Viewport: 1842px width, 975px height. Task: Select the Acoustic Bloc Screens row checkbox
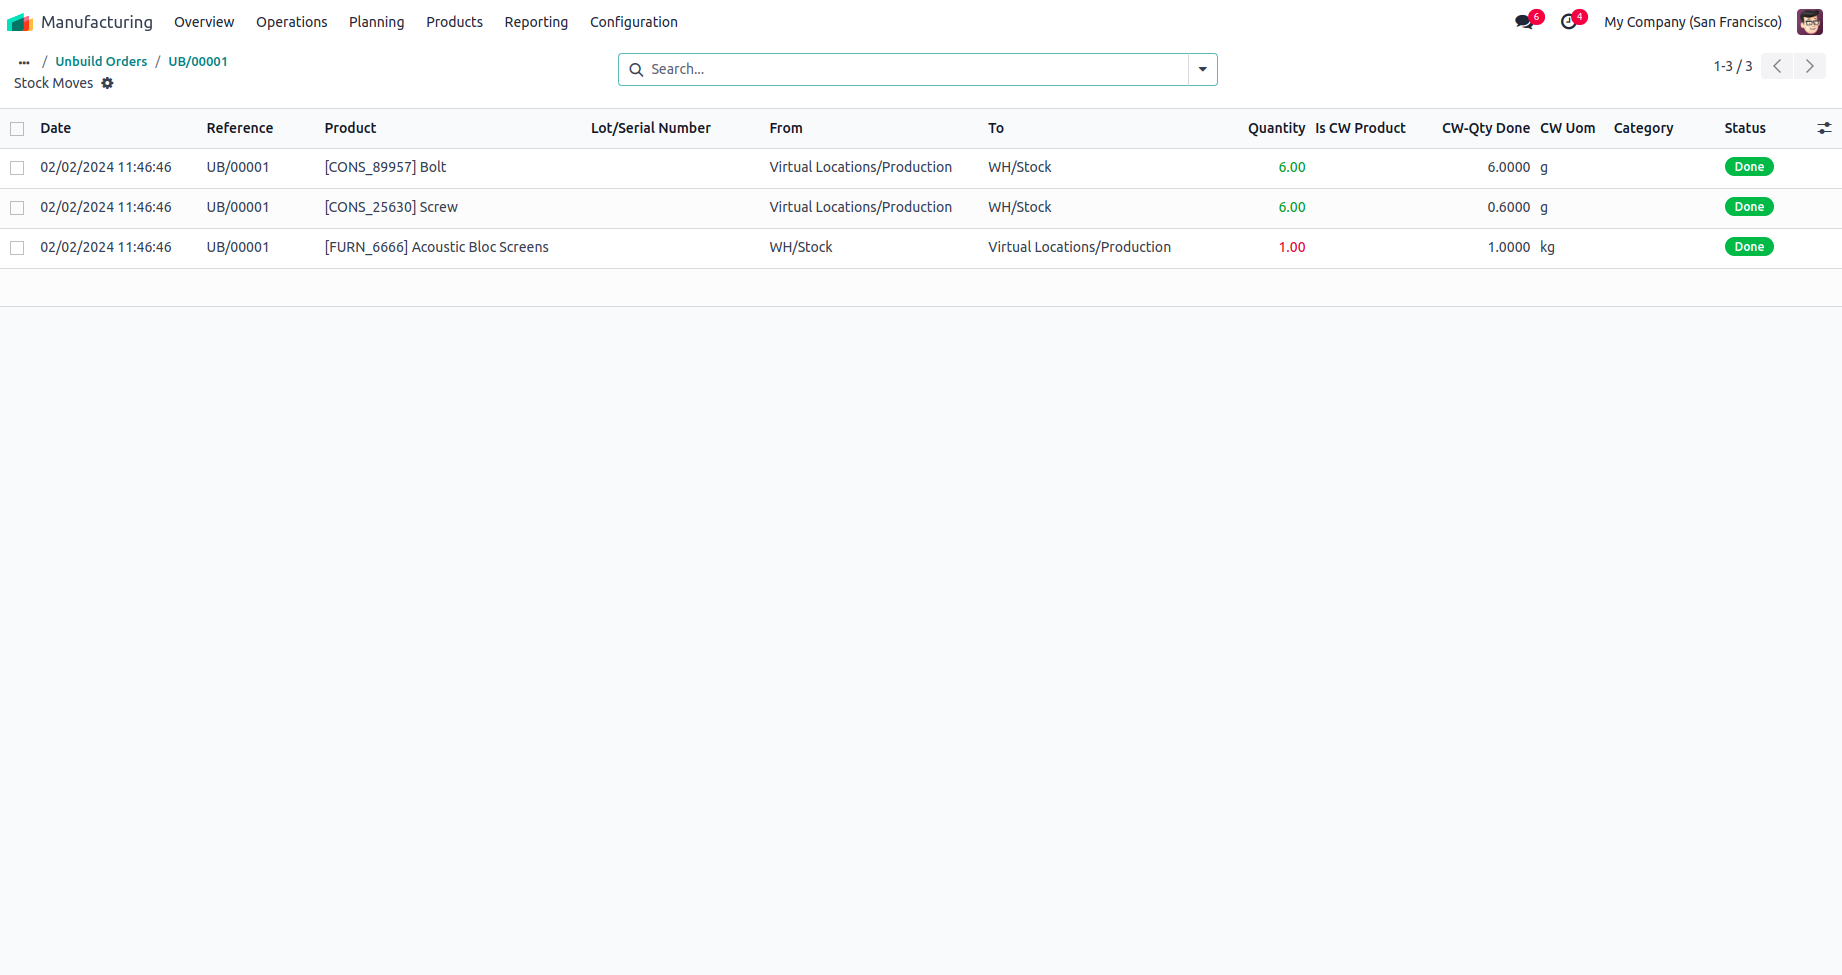click(17, 248)
